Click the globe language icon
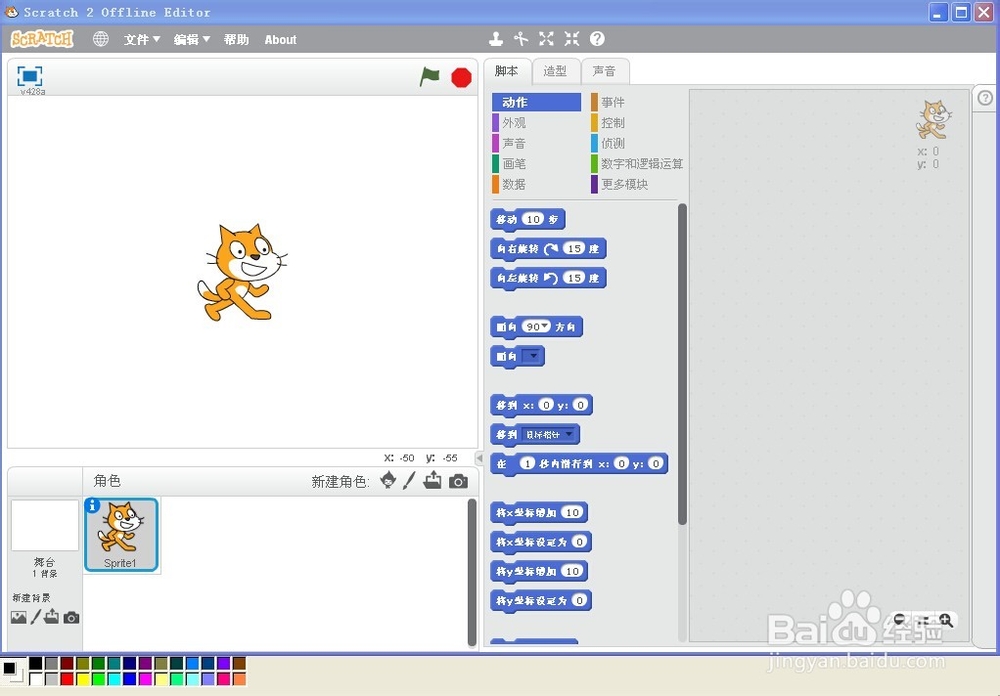This screenshot has height=696, width=1000. 101,39
